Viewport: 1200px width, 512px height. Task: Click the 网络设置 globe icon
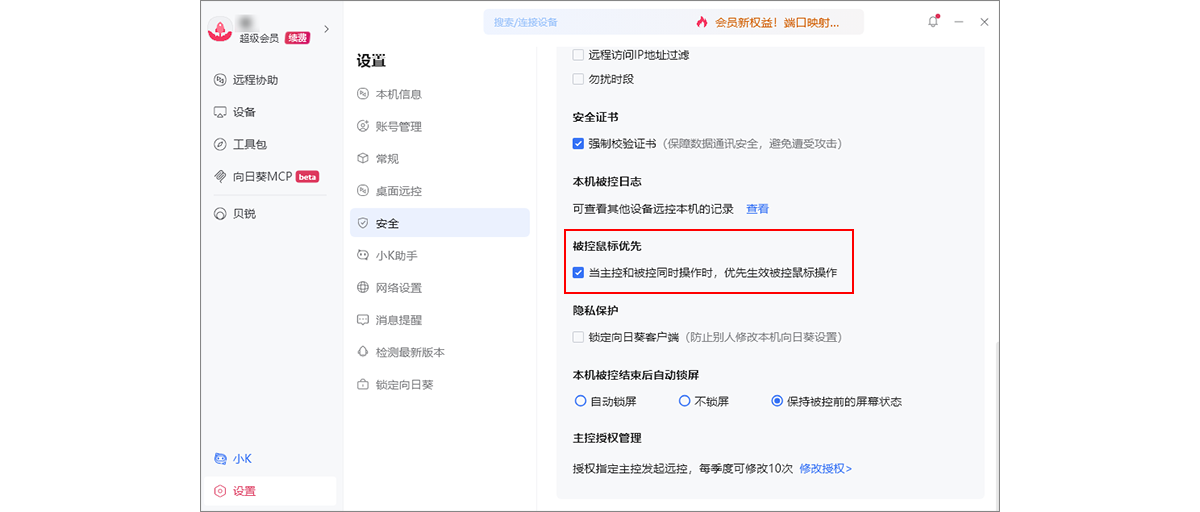click(x=363, y=287)
